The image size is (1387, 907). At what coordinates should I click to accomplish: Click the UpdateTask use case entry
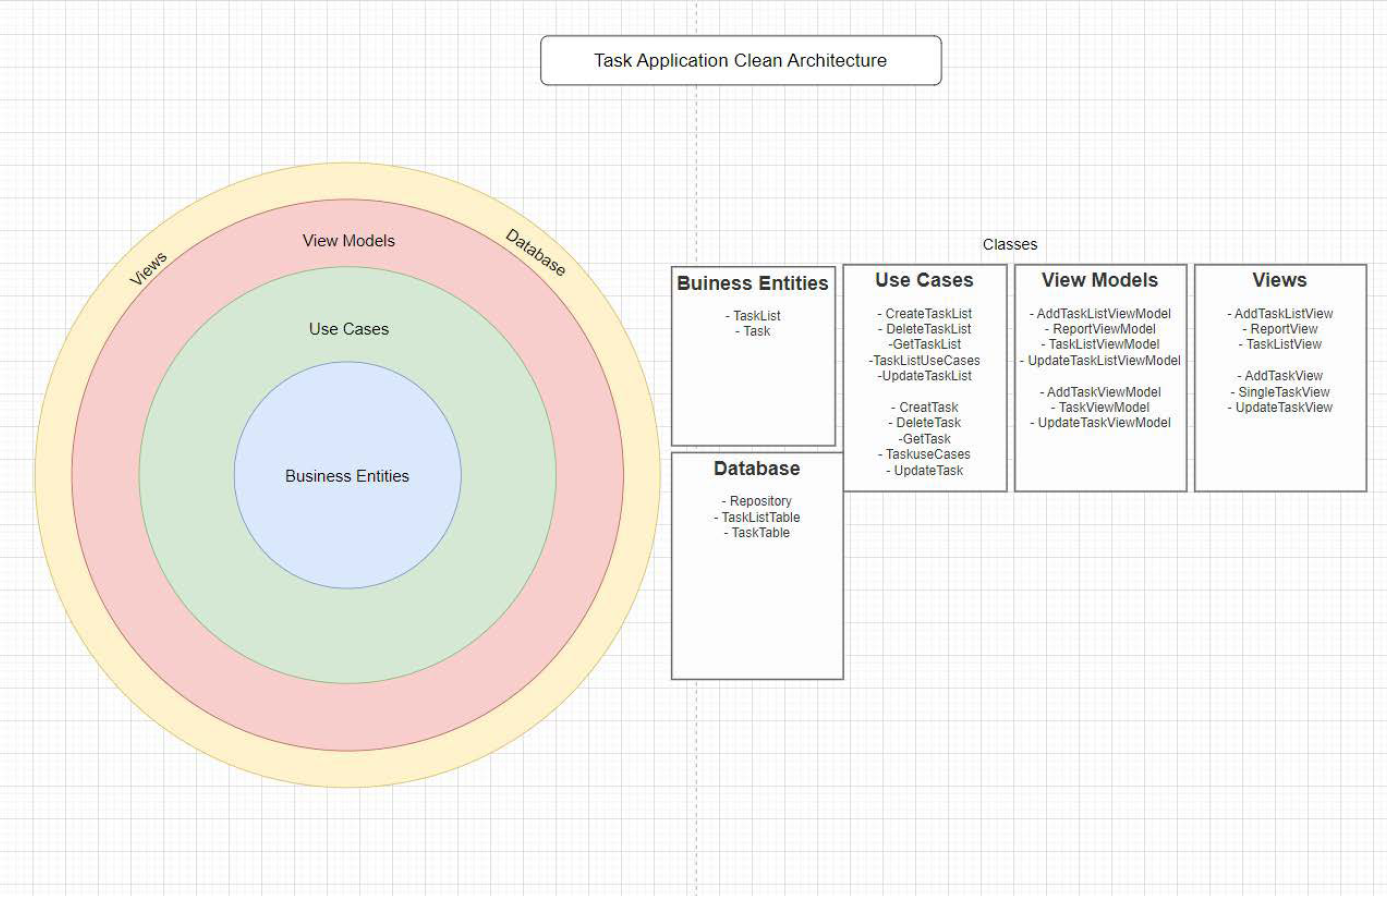pos(925,470)
